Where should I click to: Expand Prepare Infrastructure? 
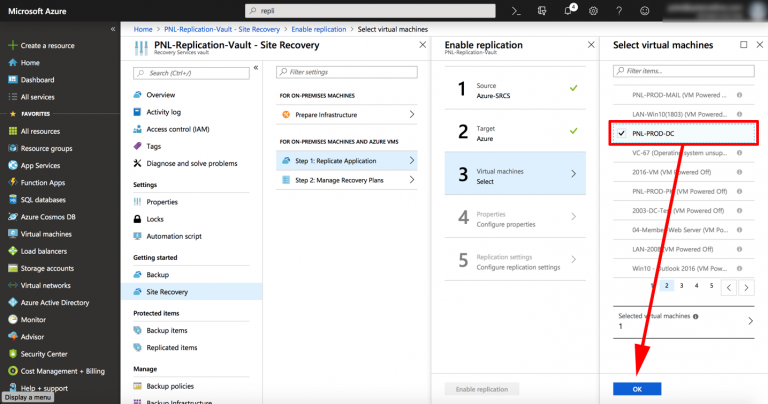click(x=347, y=115)
